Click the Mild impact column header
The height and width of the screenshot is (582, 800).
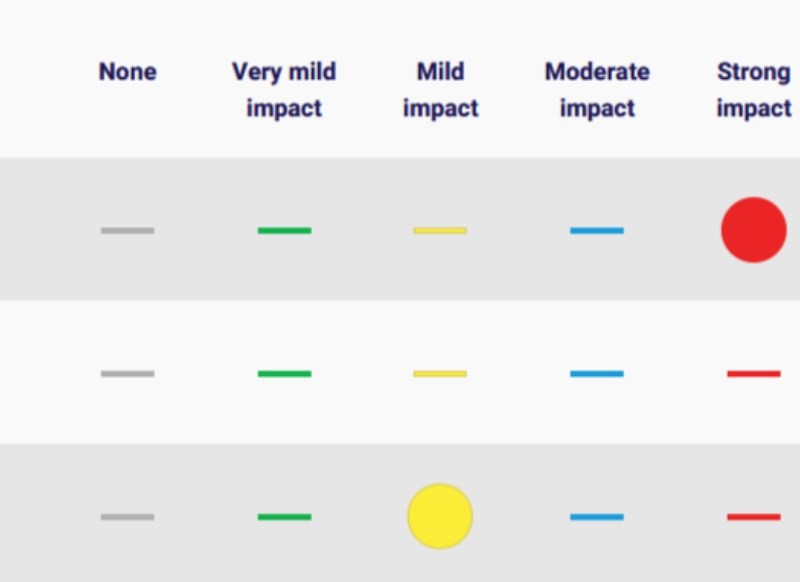440,90
